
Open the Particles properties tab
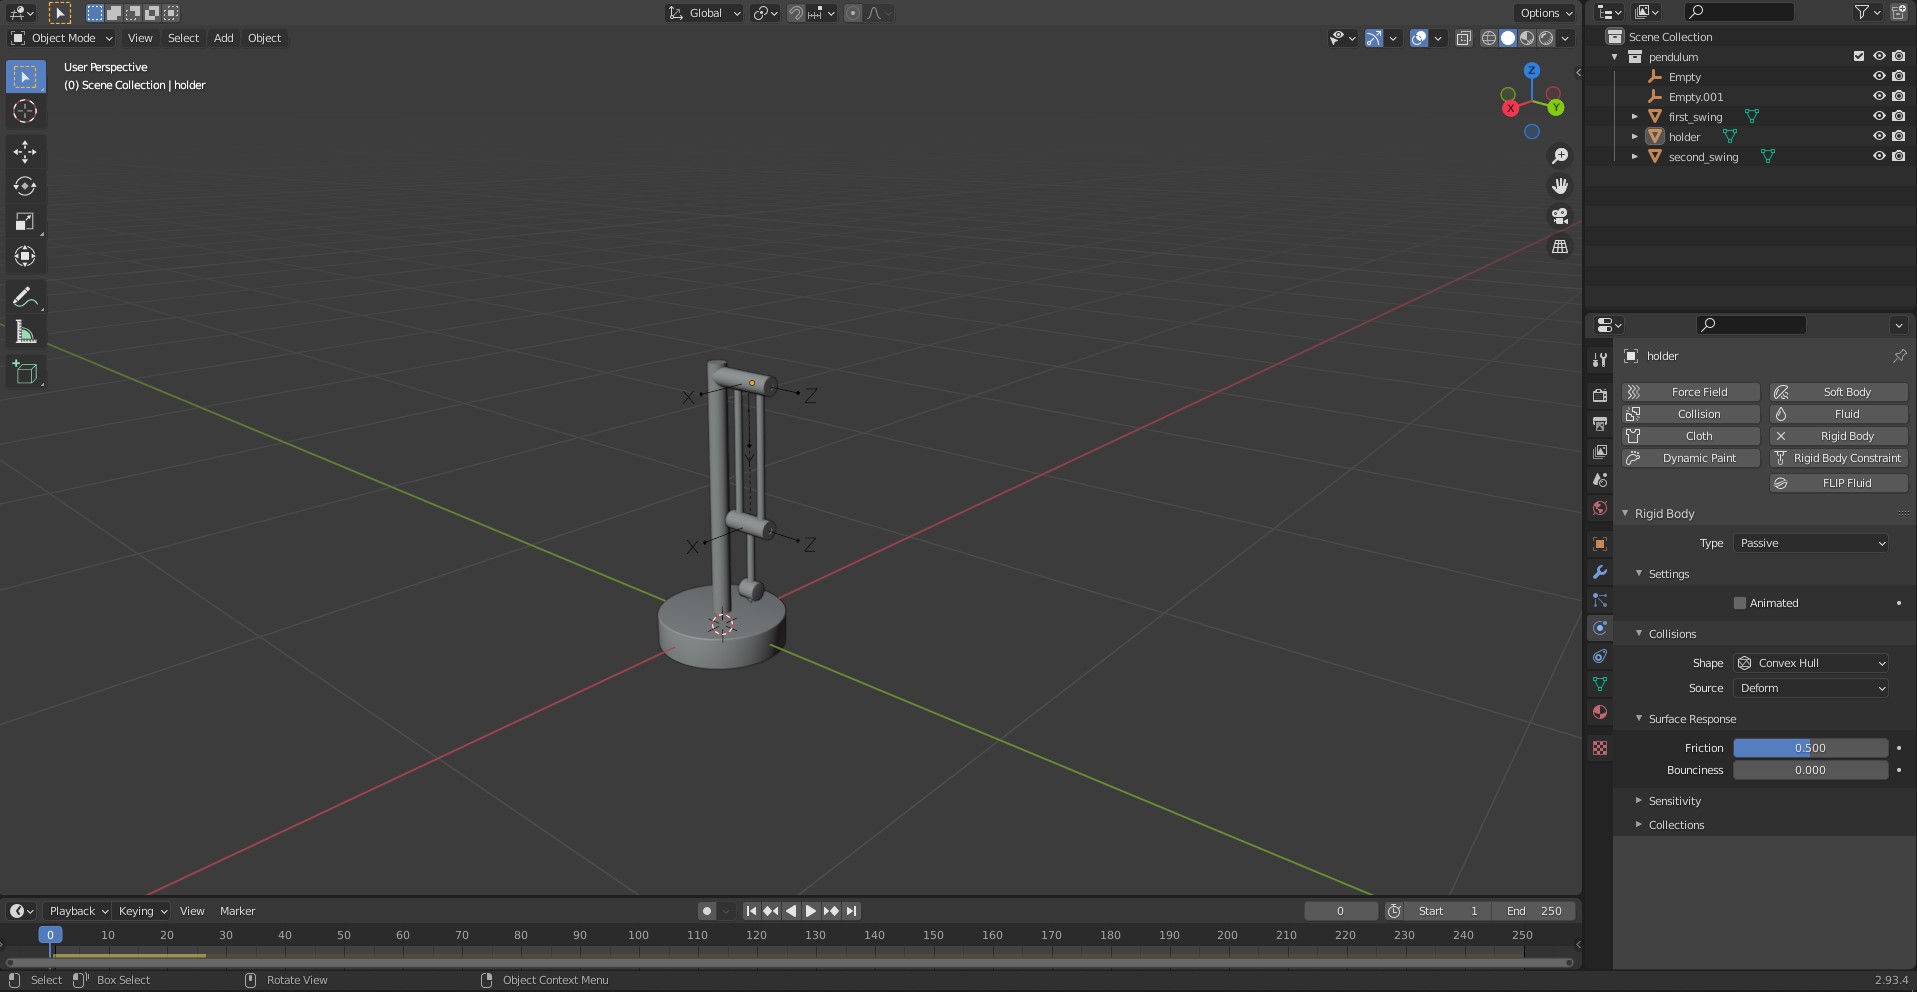coord(1600,600)
